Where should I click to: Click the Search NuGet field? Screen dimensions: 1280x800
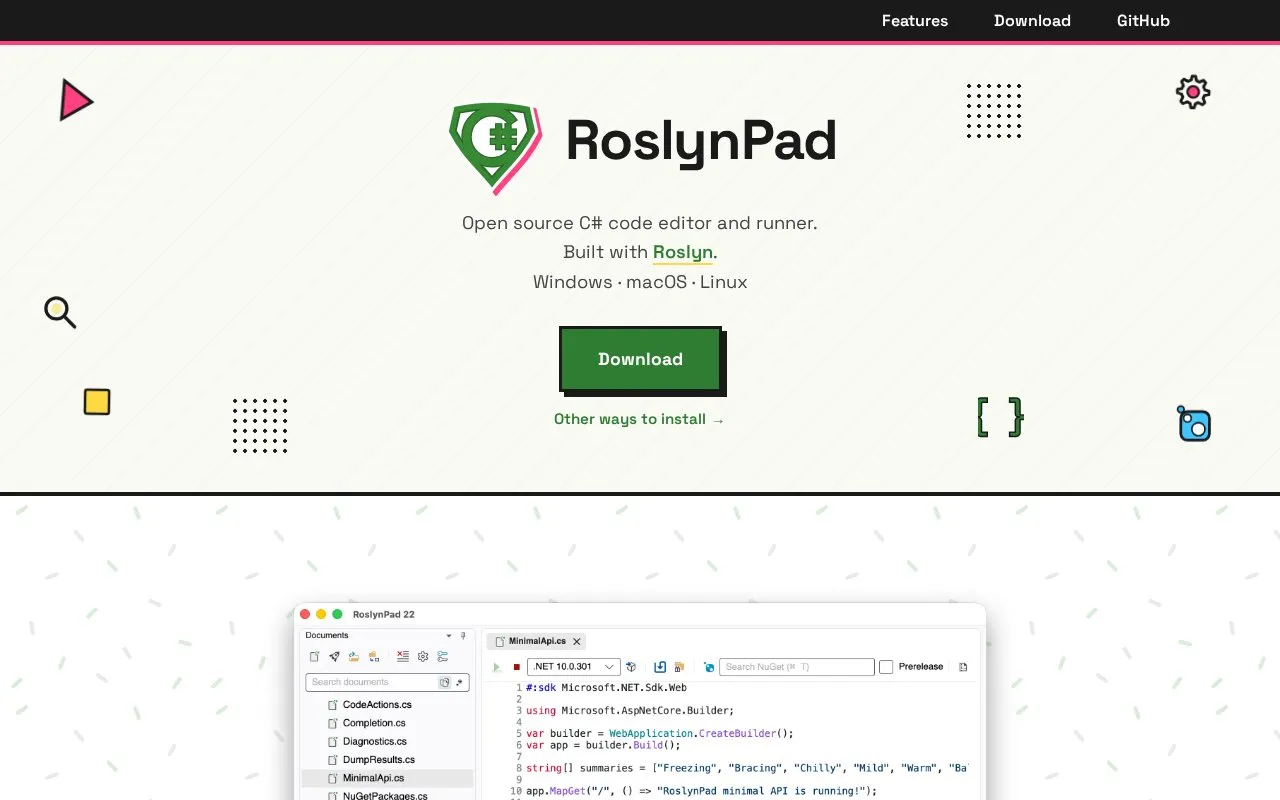tap(797, 667)
